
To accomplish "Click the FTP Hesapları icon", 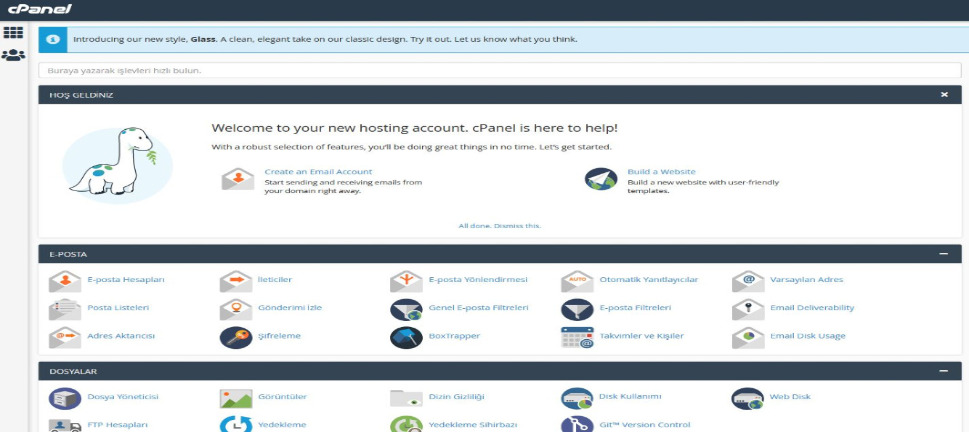I will [x=65, y=425].
